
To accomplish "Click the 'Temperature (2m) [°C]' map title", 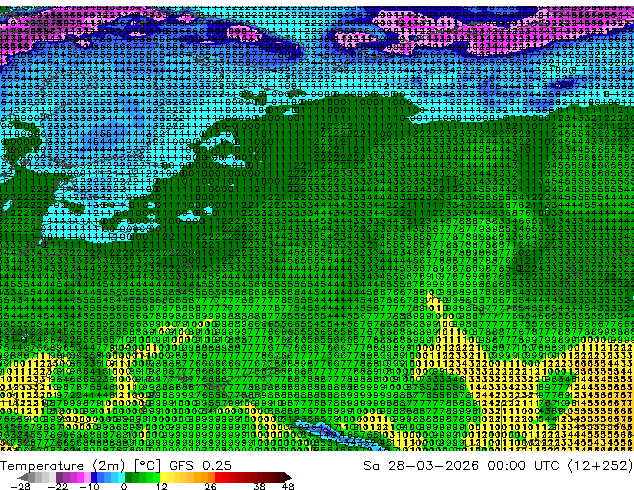I will 80,465.
